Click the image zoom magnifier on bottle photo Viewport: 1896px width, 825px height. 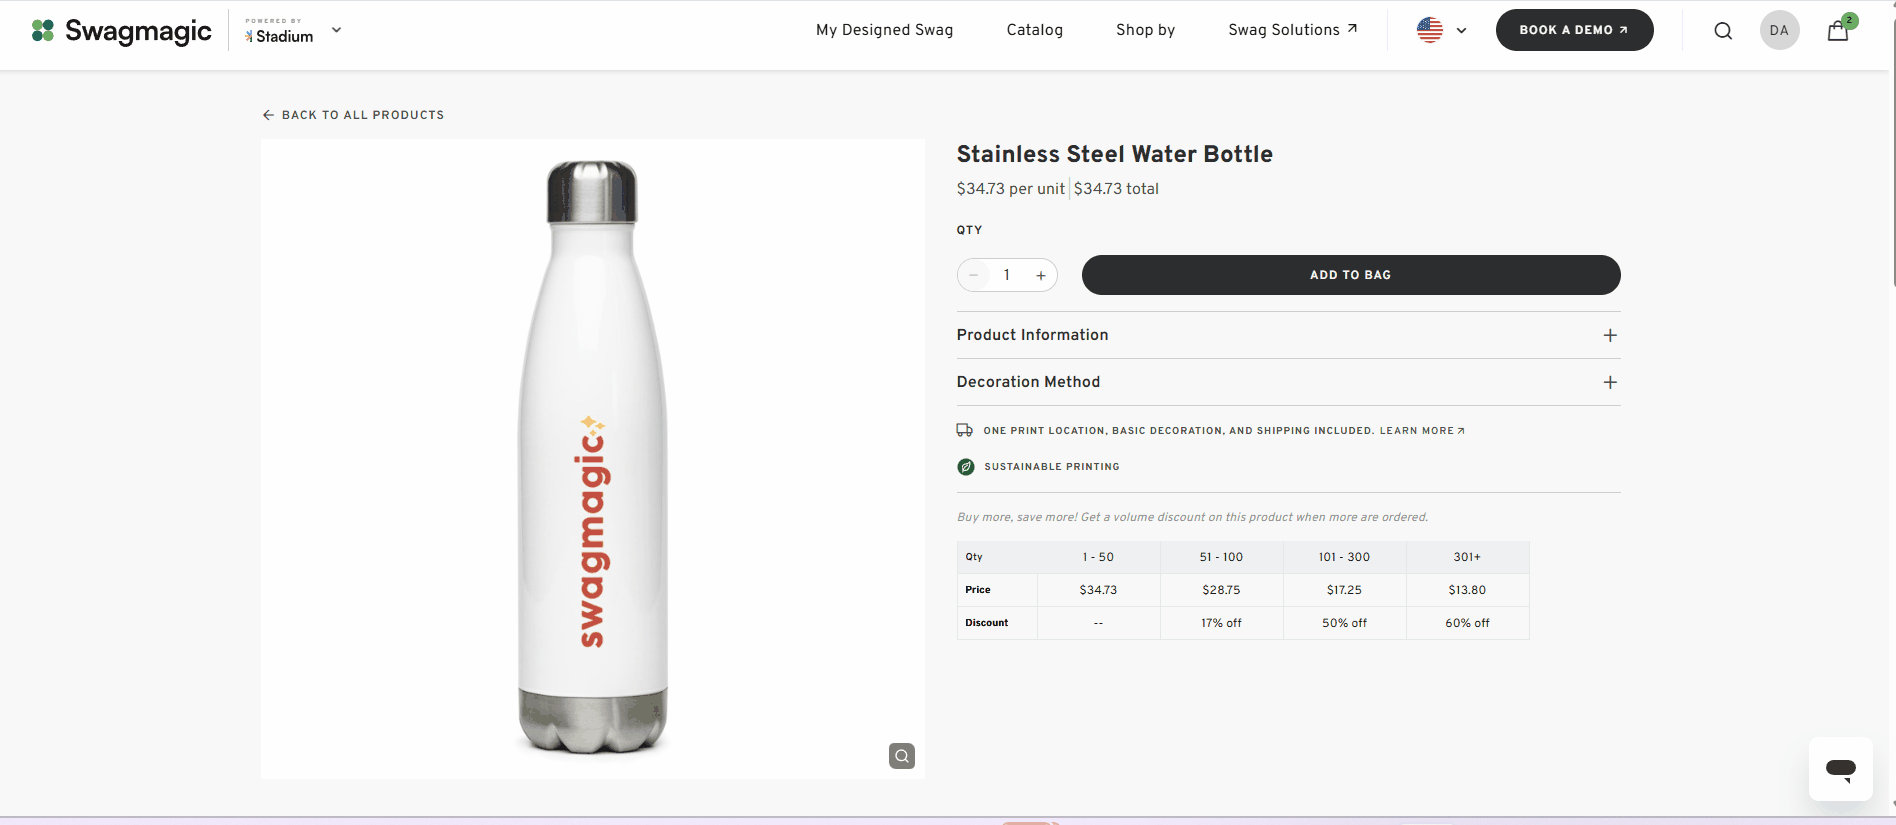(902, 756)
